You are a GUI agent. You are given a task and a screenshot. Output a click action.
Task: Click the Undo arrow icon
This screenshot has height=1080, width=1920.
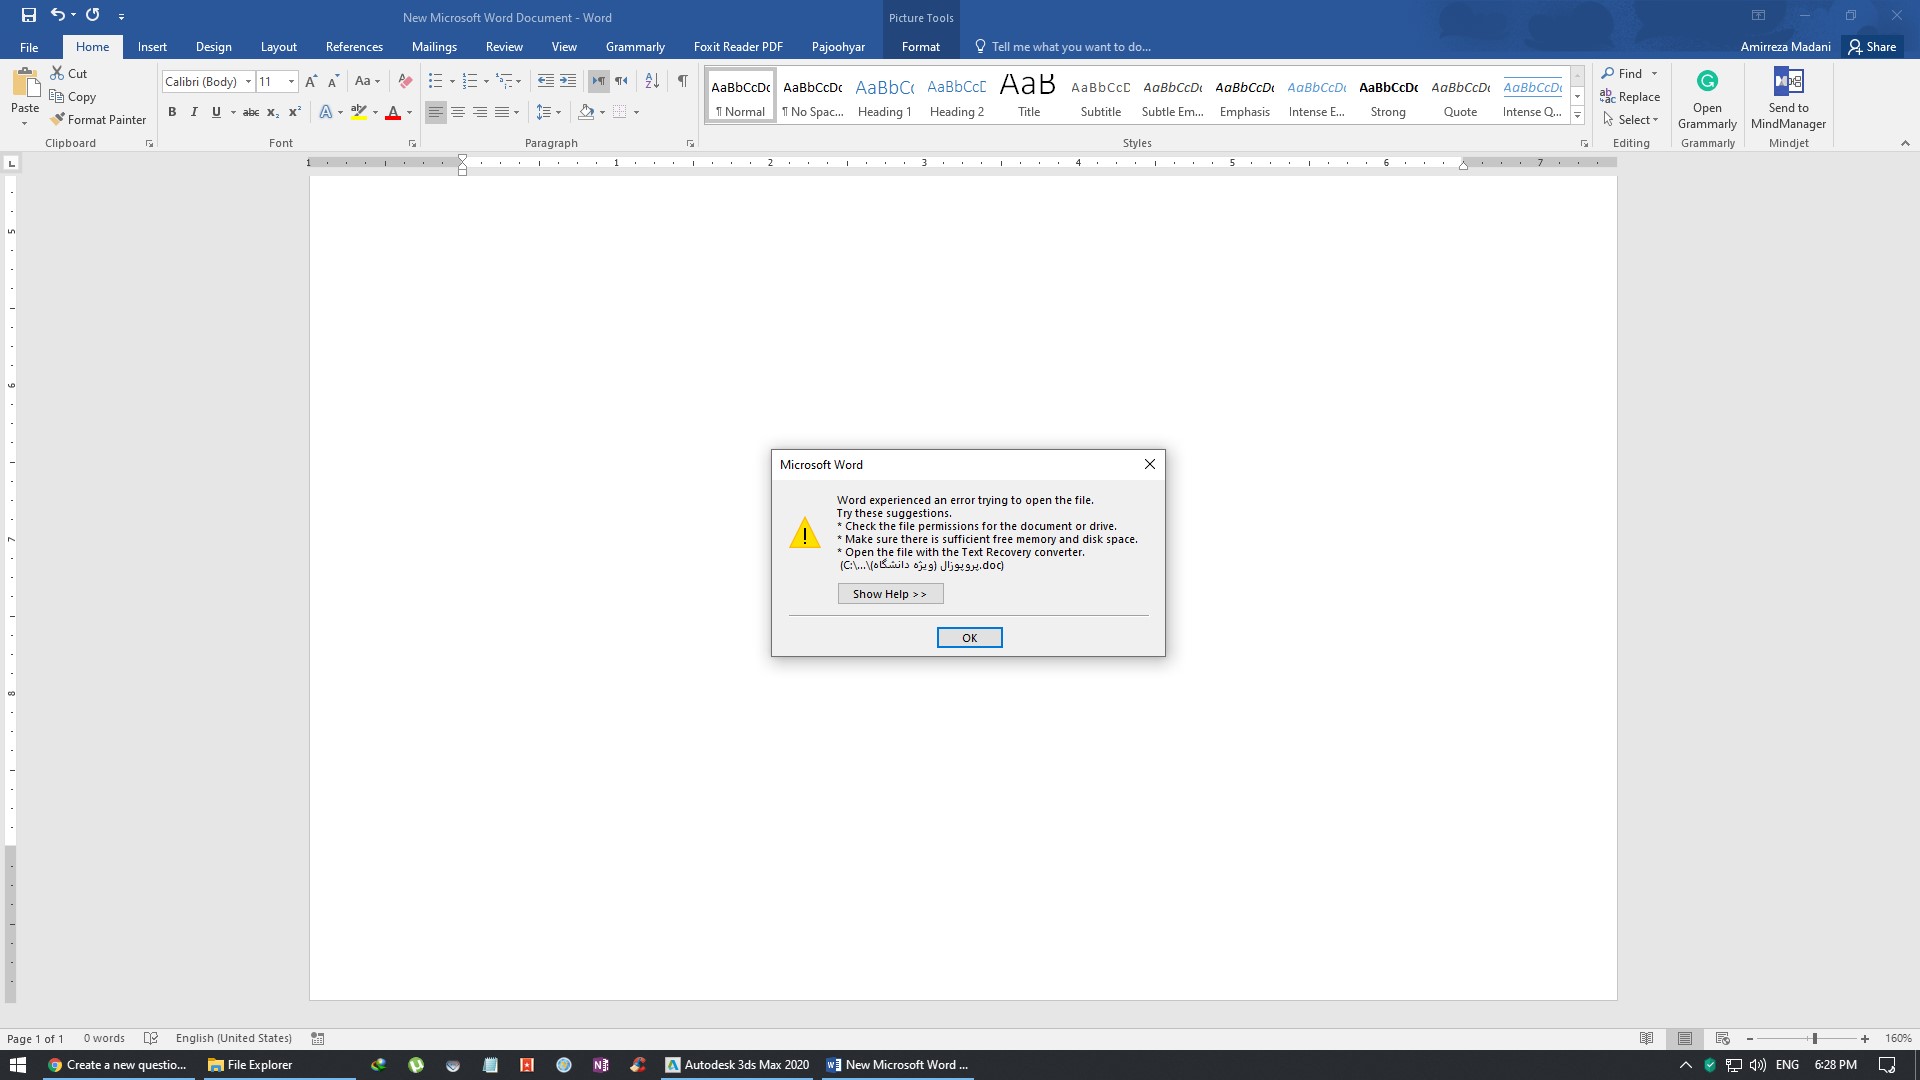tap(58, 15)
